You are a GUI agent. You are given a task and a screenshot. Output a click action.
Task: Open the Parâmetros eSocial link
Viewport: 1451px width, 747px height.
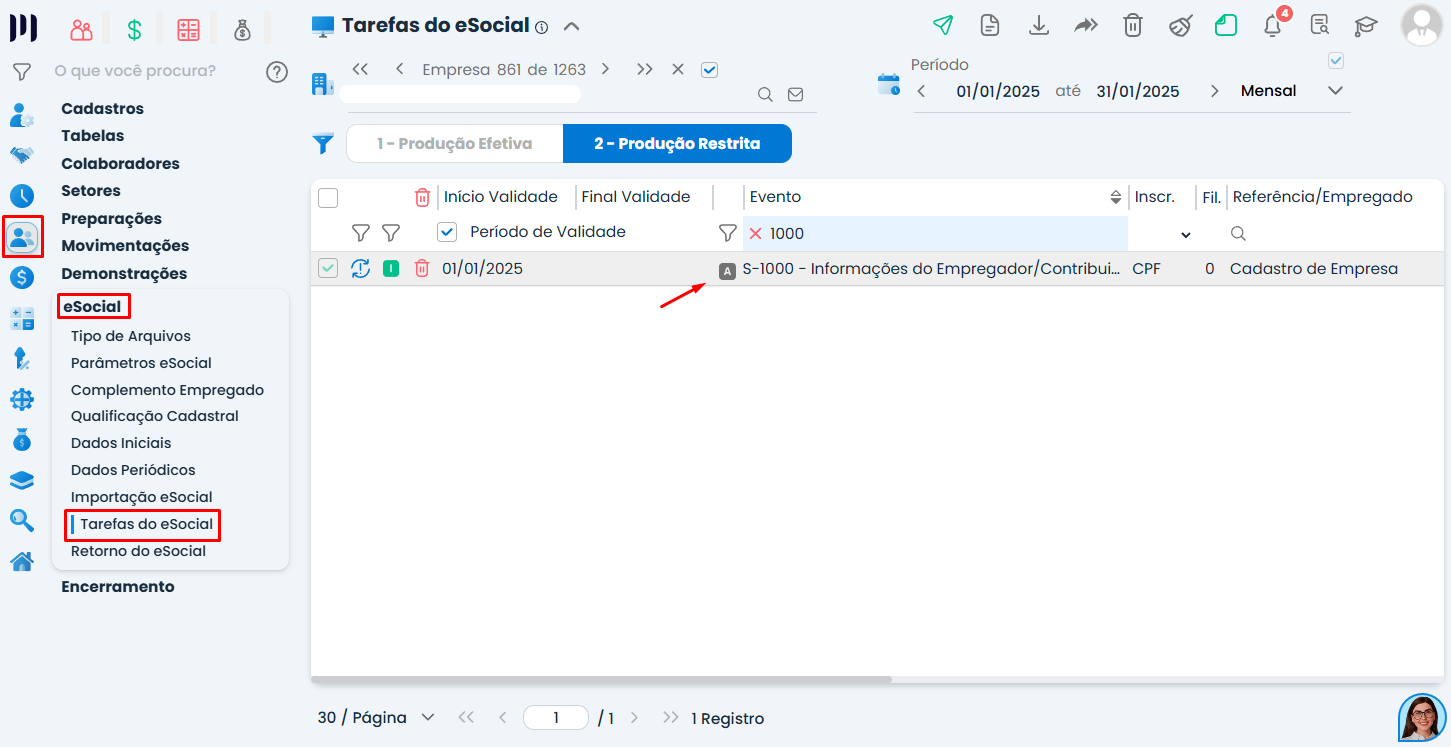tap(141, 363)
